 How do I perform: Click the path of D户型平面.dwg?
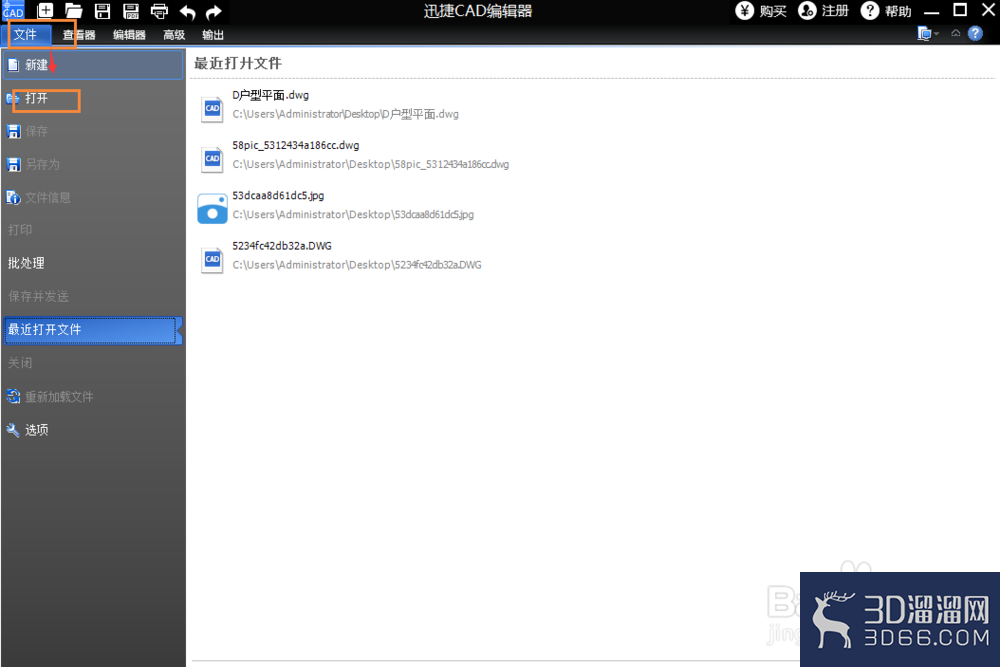tap(345, 114)
